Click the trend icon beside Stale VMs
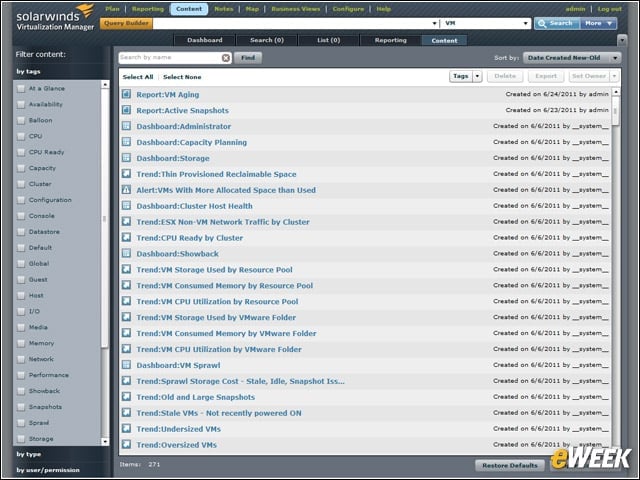The image size is (640, 480). point(127,413)
